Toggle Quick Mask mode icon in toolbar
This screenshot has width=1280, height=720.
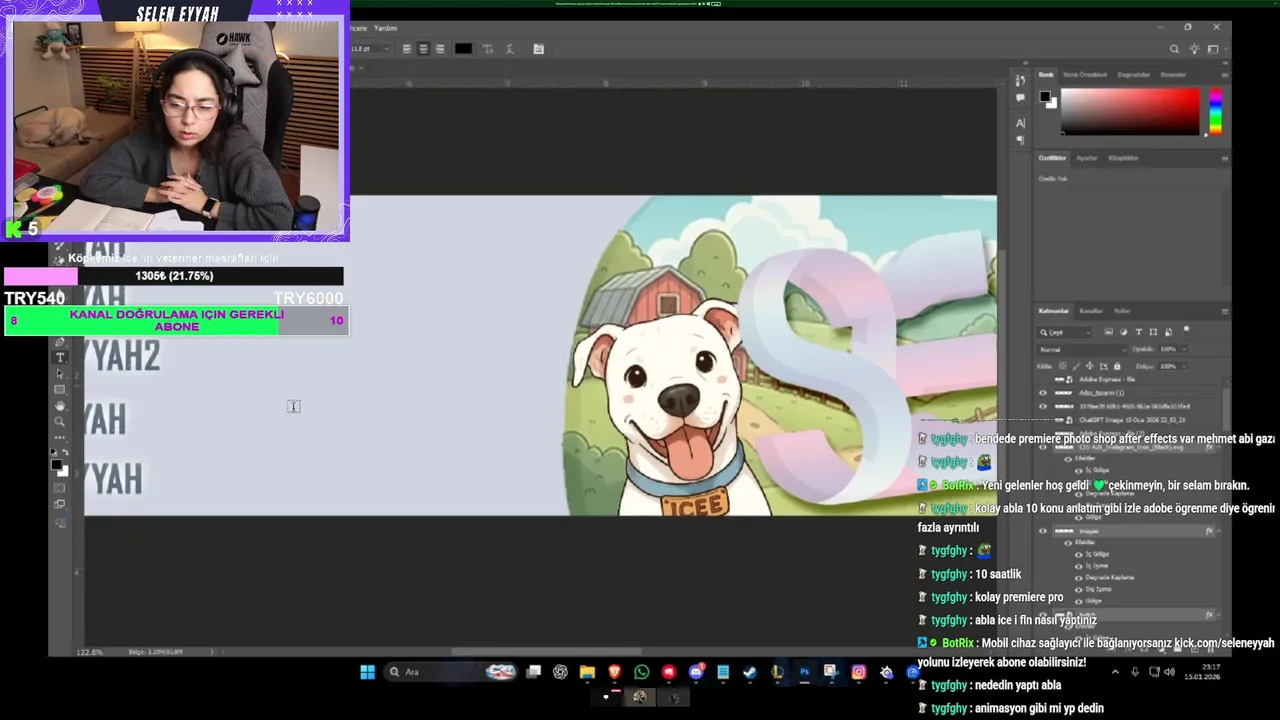60,488
